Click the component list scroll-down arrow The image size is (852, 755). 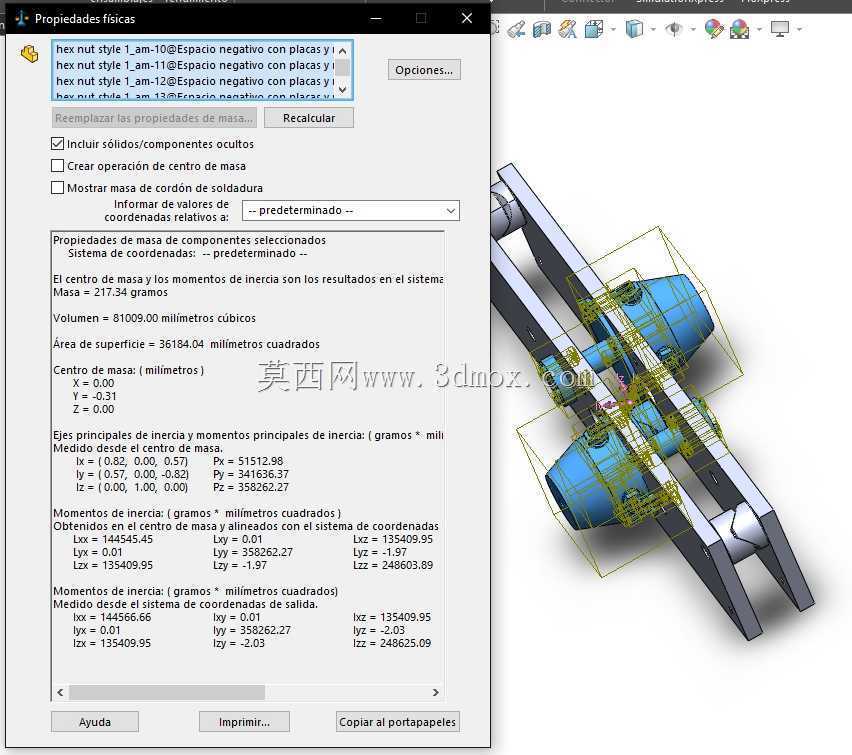coord(342,89)
